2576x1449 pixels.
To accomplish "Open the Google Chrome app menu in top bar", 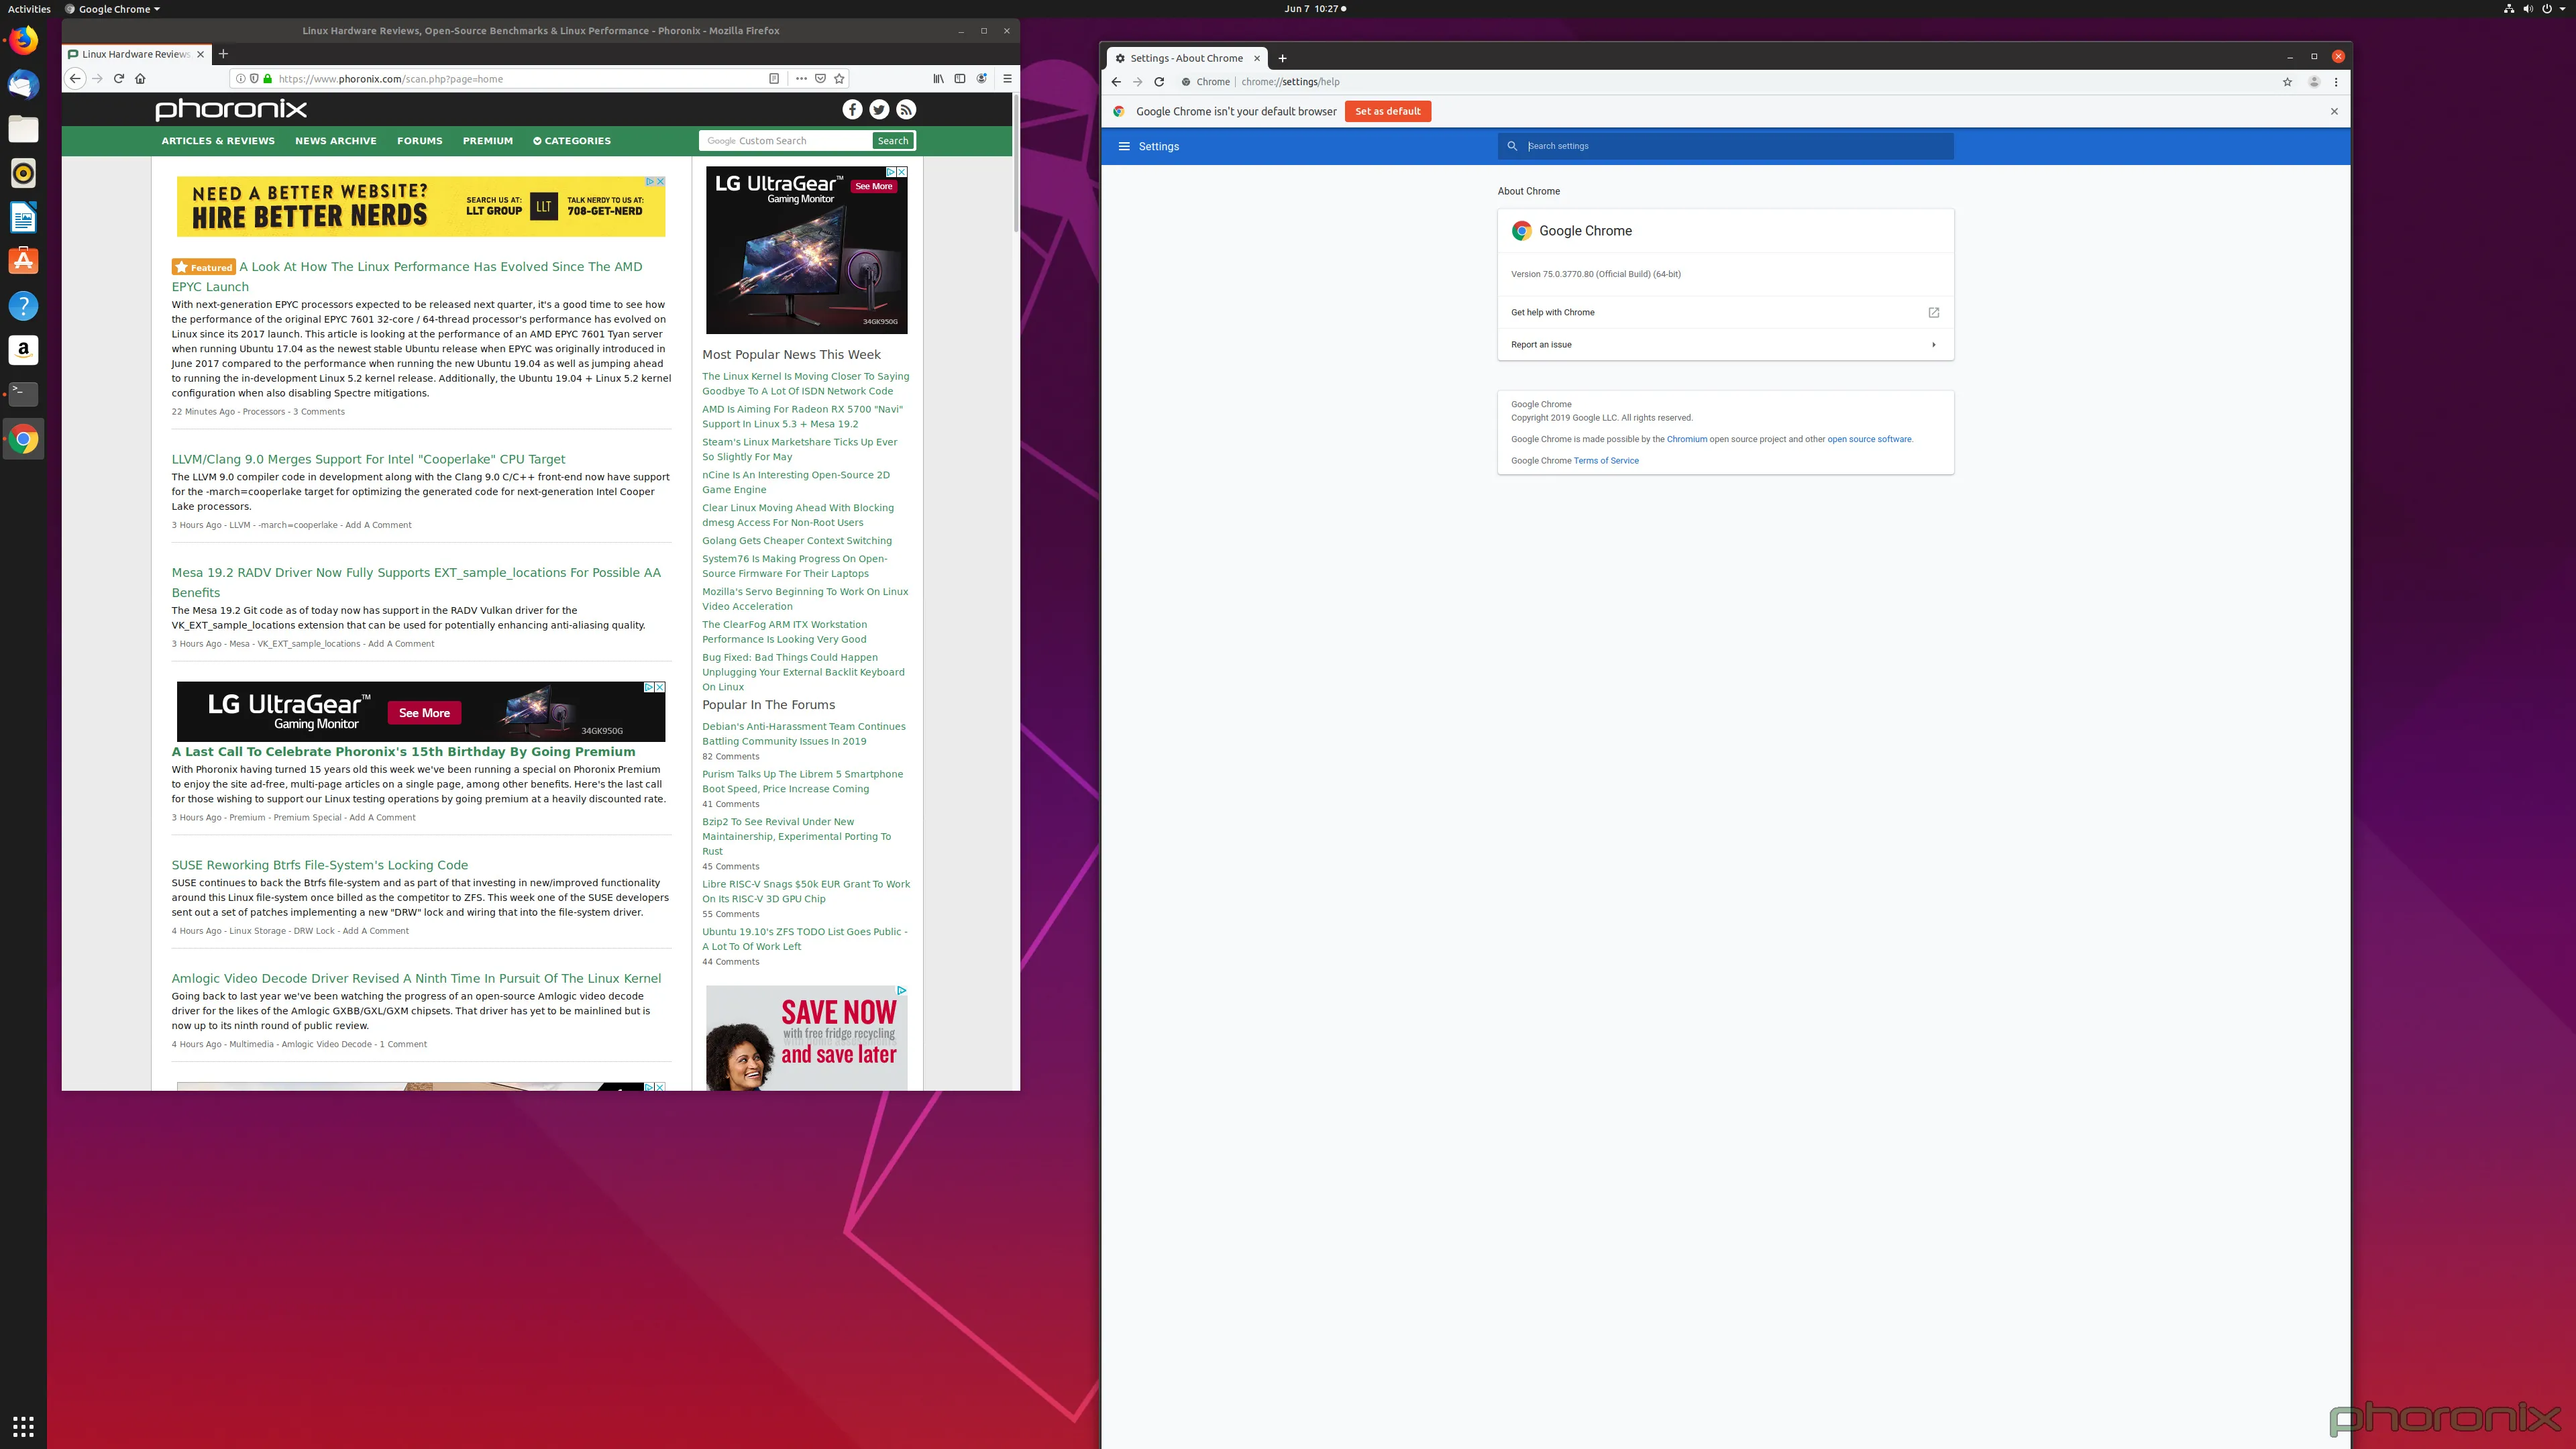I will 112,9.
